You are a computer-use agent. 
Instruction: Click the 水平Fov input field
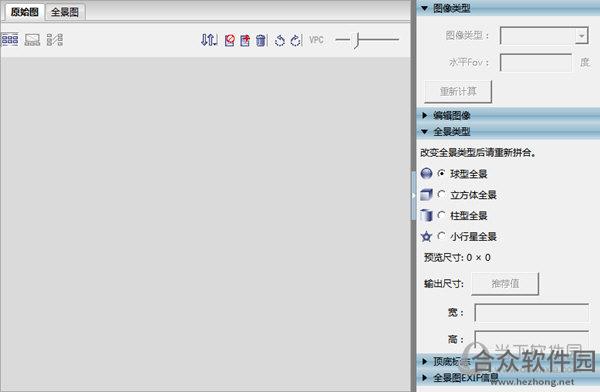[536, 62]
